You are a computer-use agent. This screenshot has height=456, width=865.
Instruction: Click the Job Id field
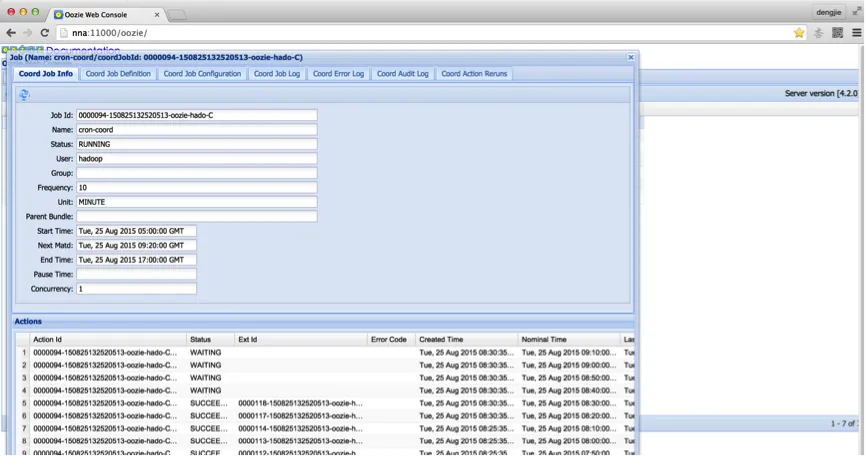(x=197, y=115)
